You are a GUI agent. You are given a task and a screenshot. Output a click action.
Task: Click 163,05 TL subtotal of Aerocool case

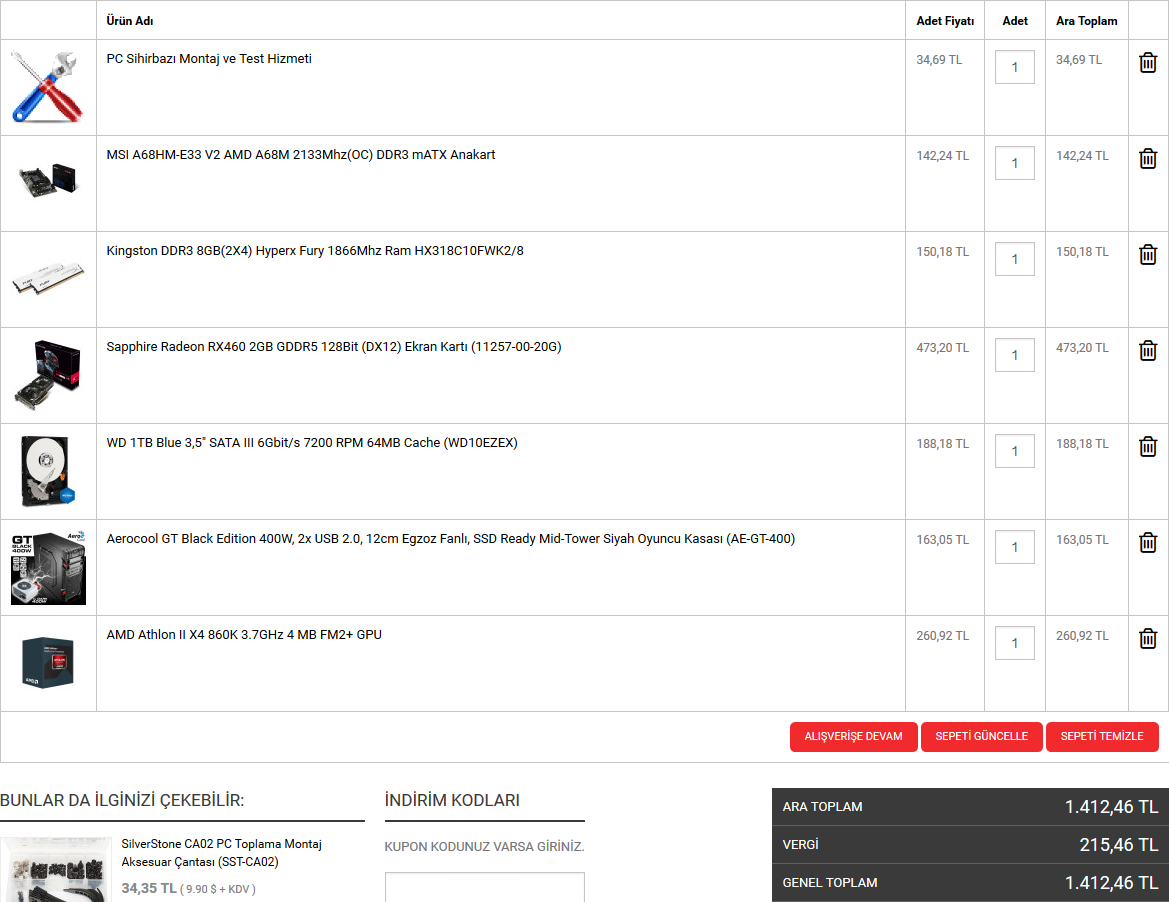click(1082, 540)
